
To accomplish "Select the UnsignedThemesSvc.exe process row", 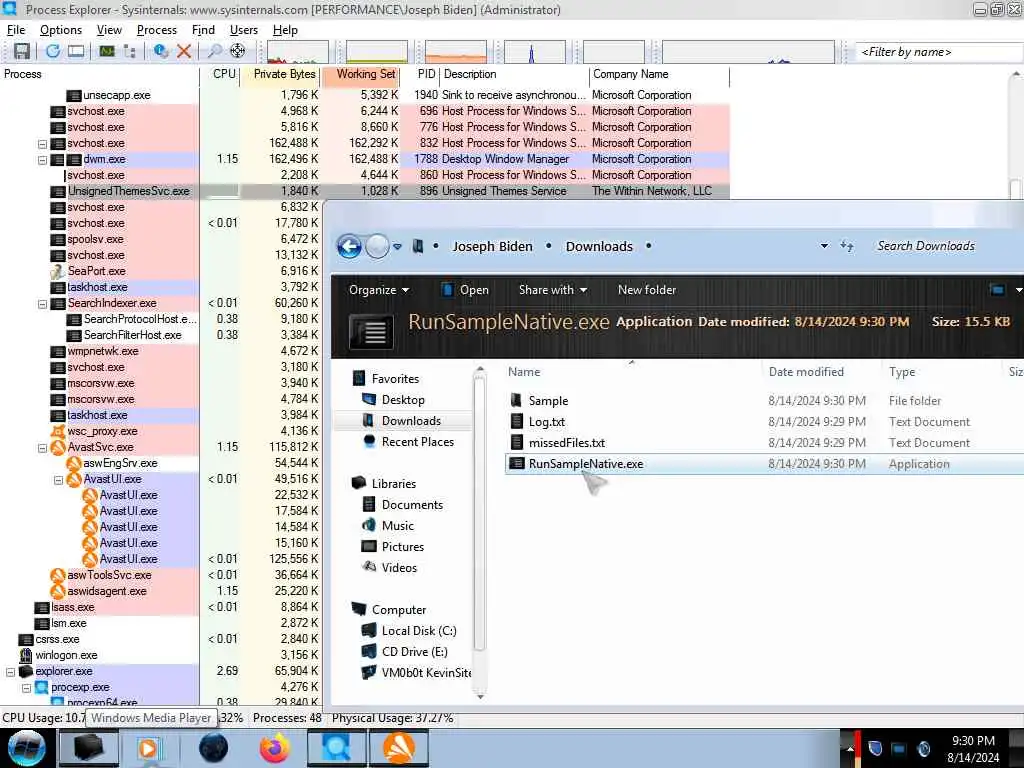I will pyautogui.click(x=364, y=191).
